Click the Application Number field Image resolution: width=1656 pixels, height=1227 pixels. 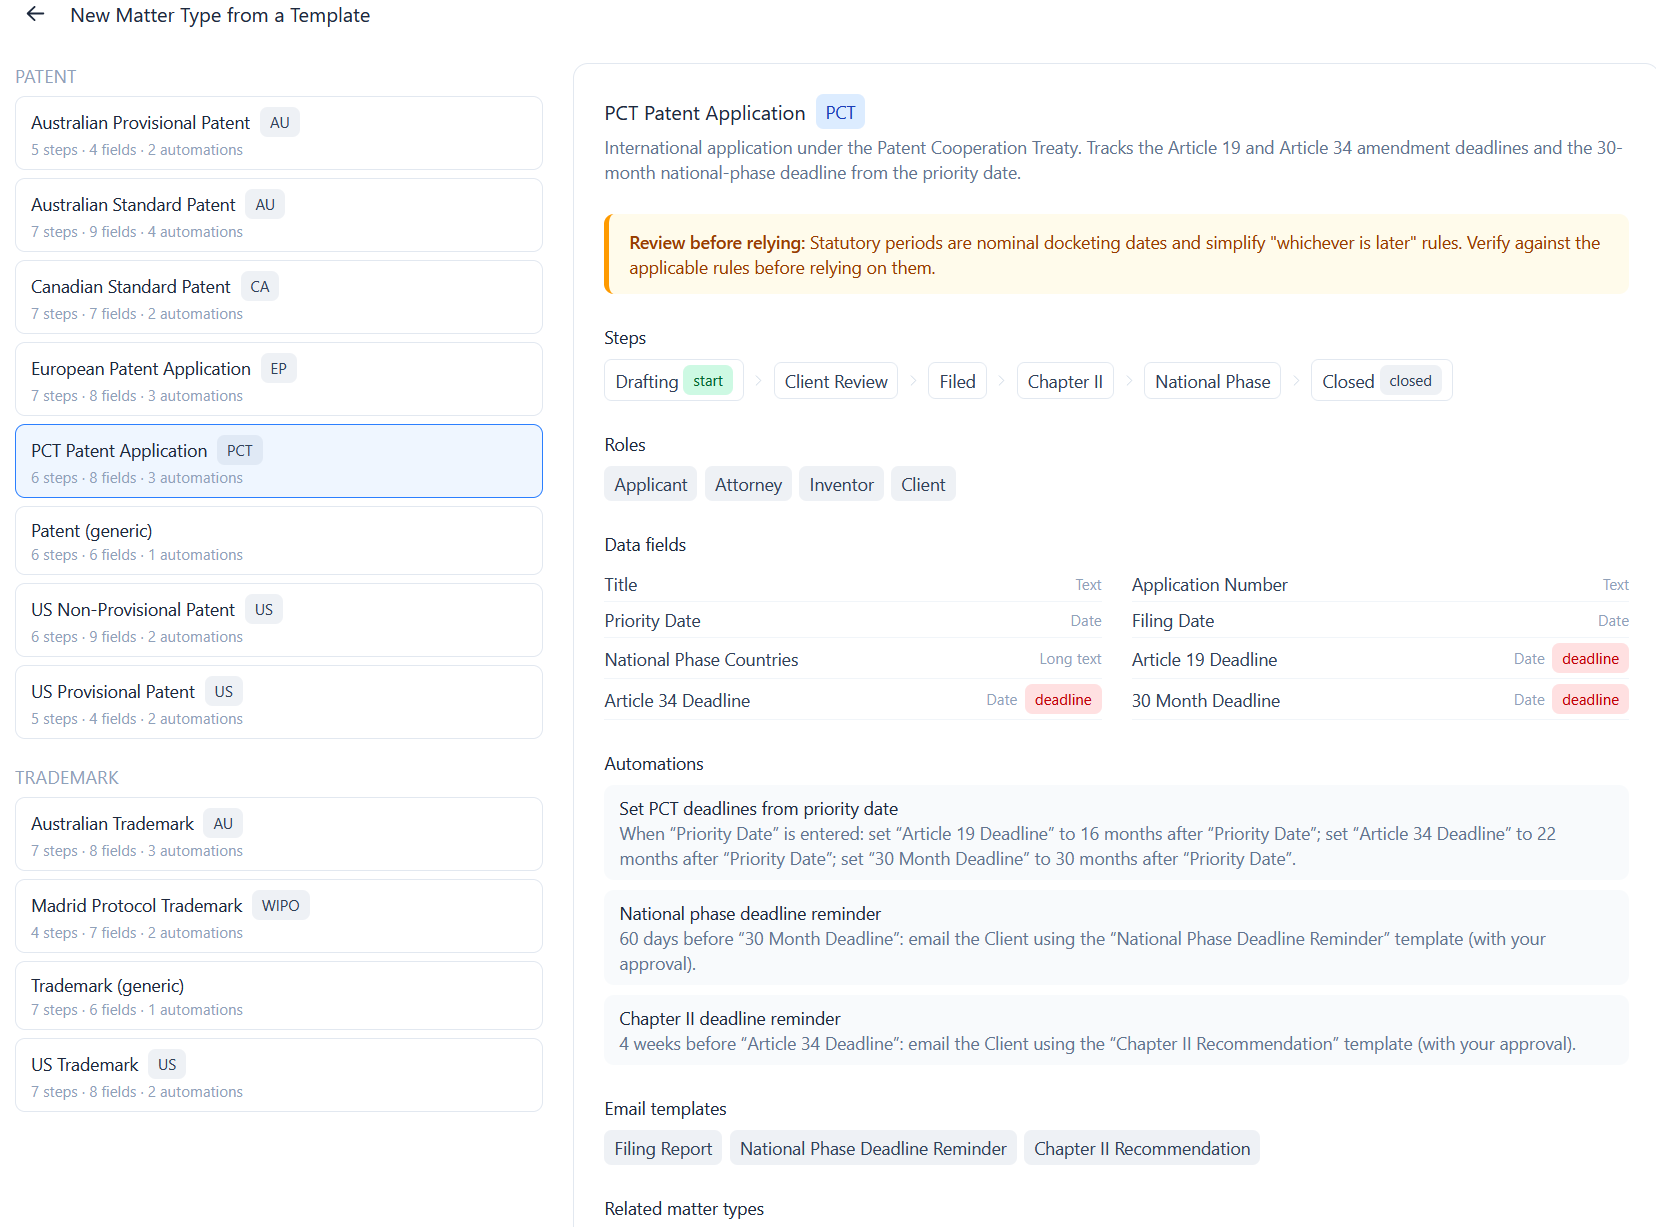pyautogui.click(x=1380, y=584)
